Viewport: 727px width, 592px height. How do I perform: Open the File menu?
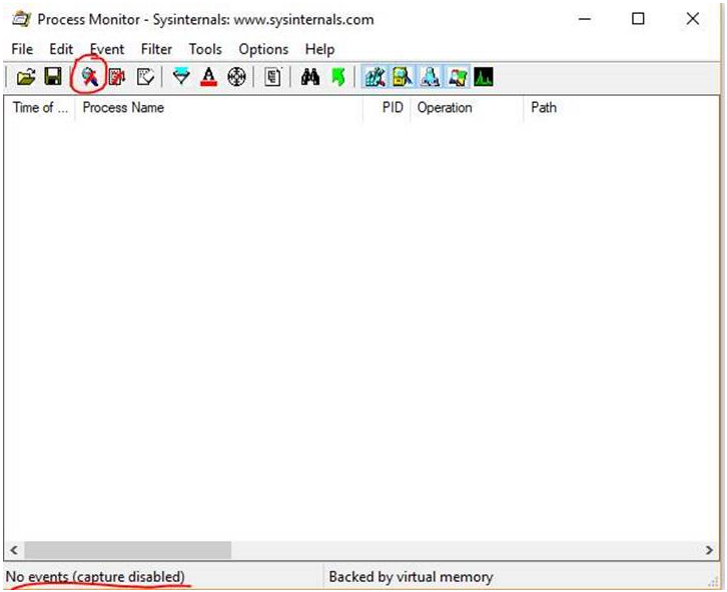click(22, 49)
